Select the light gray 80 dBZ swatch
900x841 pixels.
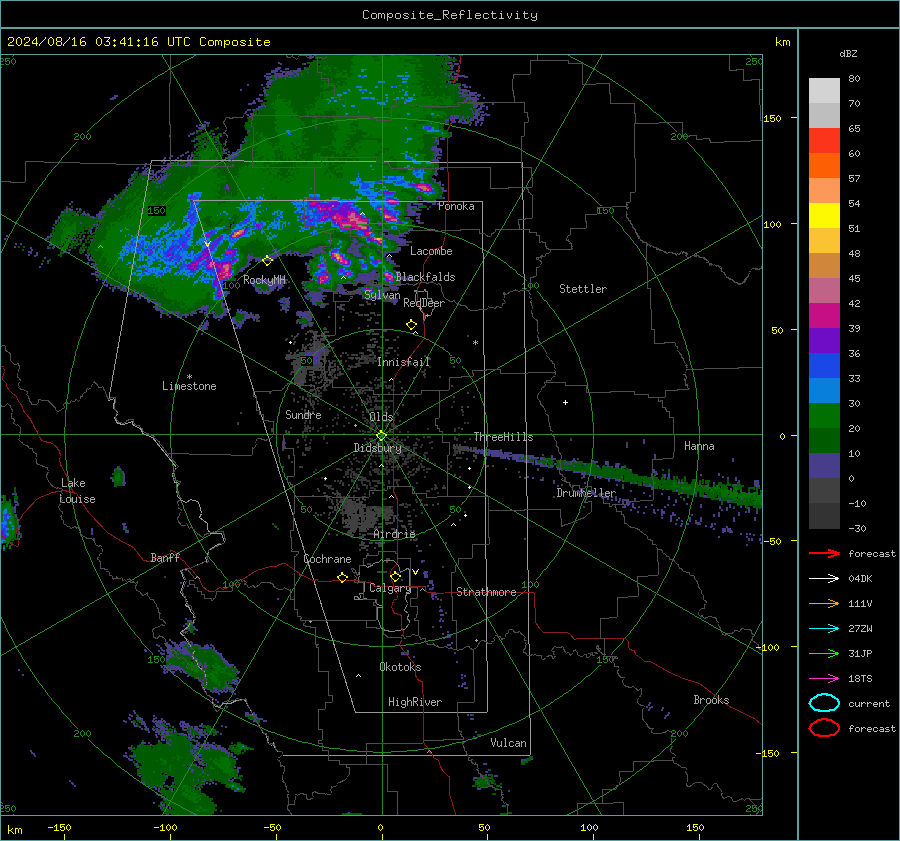pos(824,90)
